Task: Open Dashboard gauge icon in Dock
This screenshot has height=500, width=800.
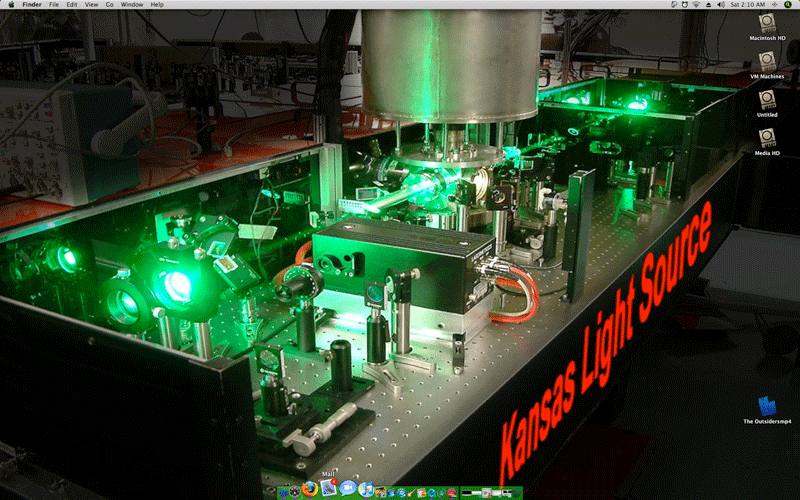Action: pos(294,491)
